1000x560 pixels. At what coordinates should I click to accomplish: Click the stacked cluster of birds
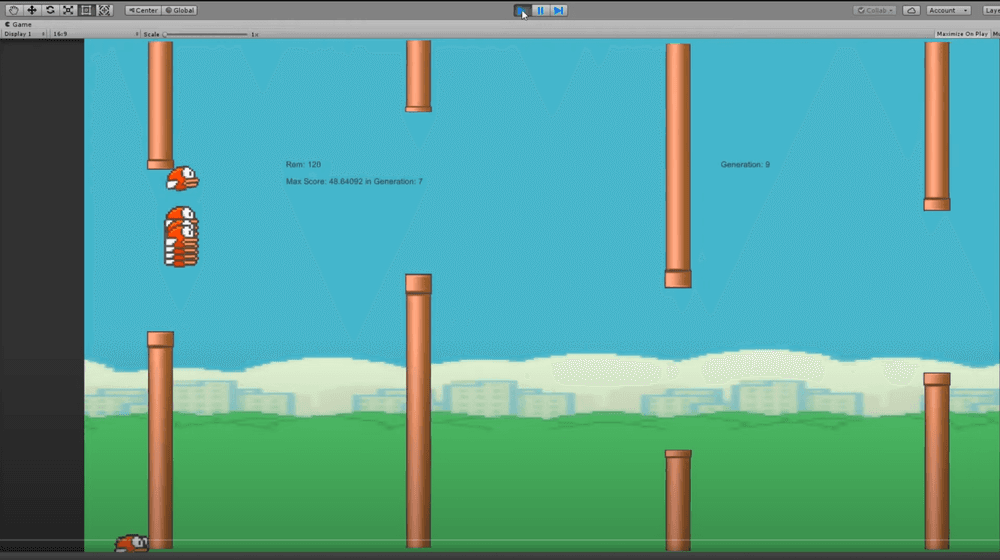tap(182, 237)
